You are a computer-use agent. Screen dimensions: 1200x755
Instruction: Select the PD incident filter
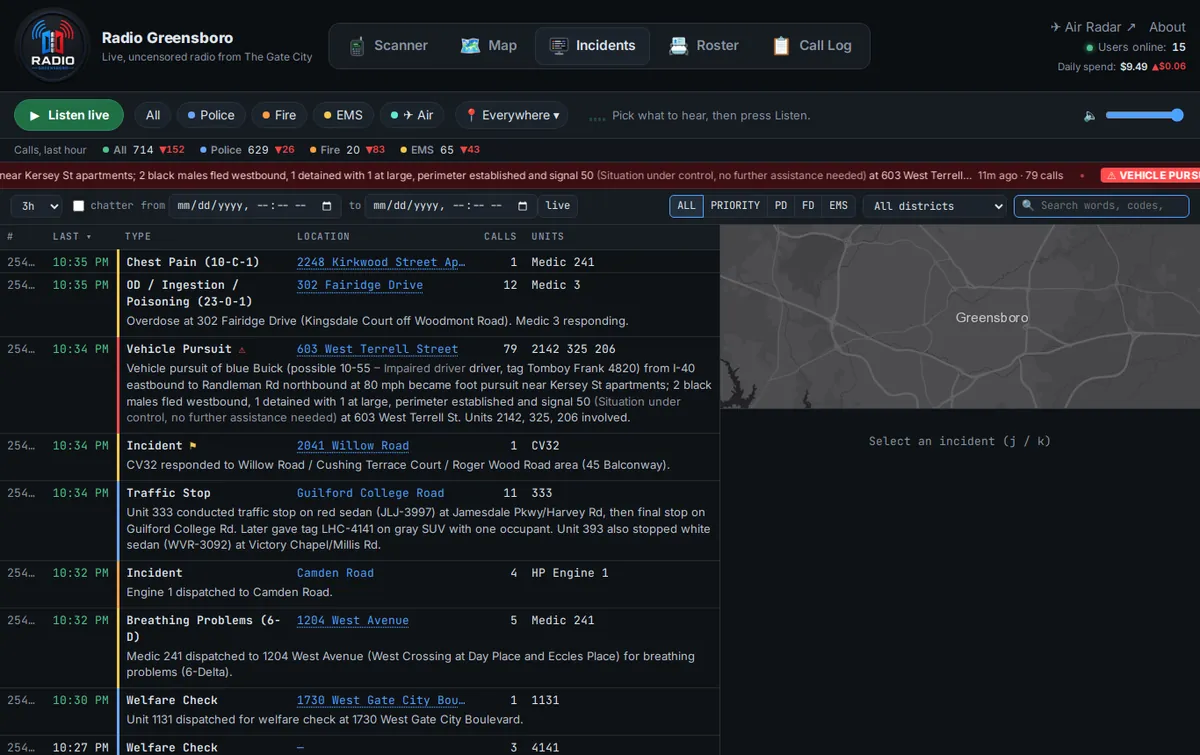781,206
